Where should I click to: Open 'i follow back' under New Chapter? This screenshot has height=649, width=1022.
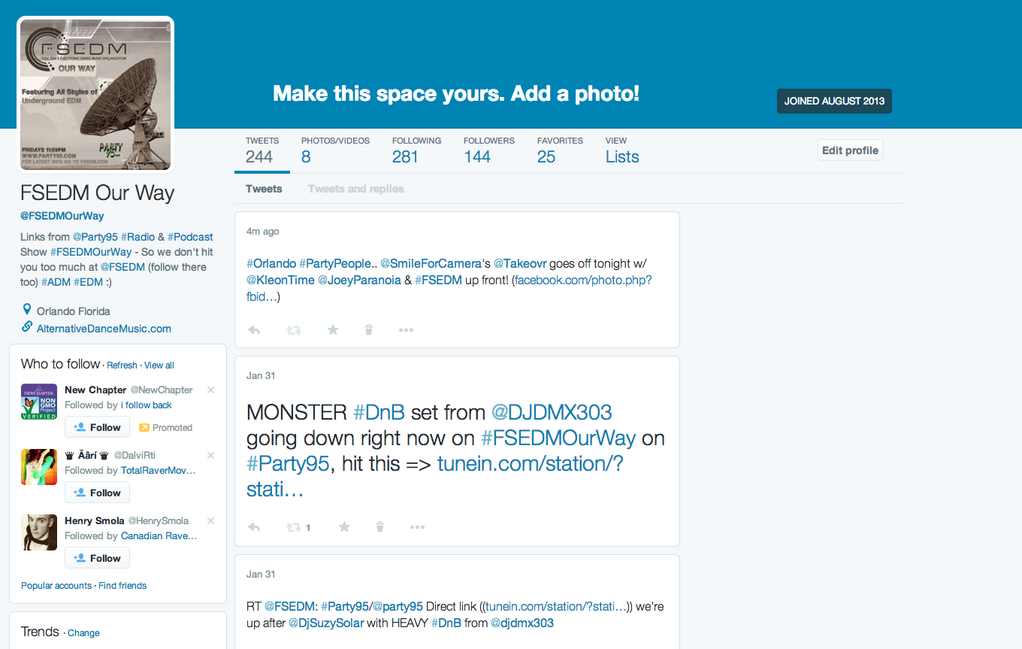146,405
